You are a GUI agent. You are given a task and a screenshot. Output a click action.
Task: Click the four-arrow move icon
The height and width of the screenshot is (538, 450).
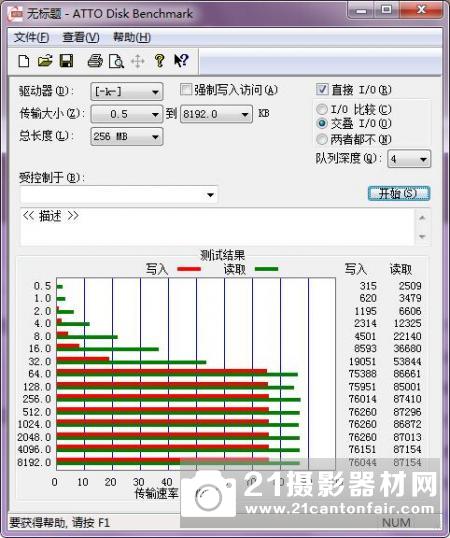click(x=138, y=62)
